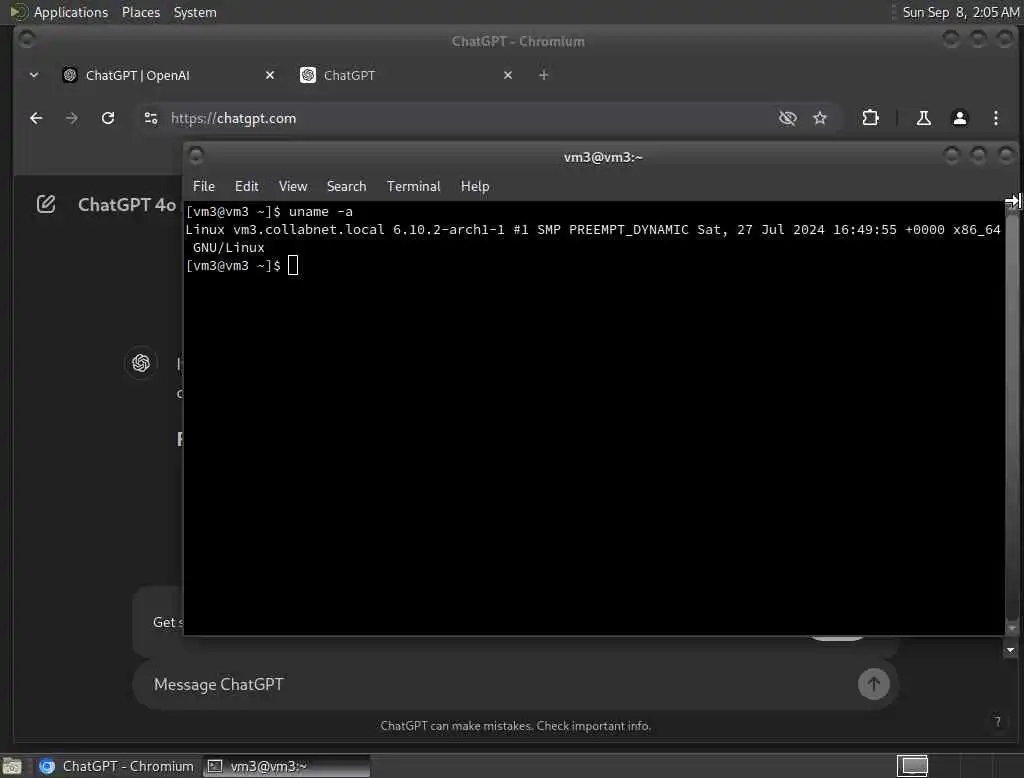
Task: Reload the chatgpt.com page
Action: pyautogui.click(x=108, y=118)
